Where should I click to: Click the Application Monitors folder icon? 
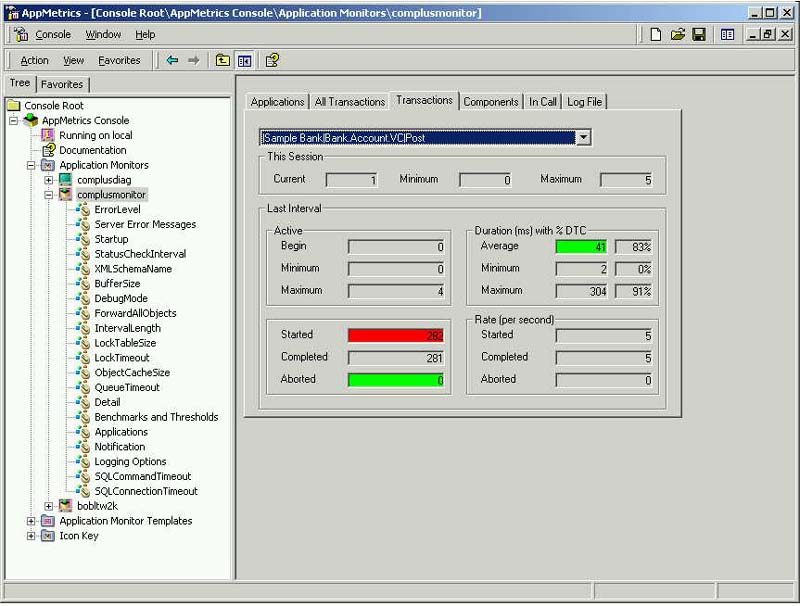click(x=48, y=165)
